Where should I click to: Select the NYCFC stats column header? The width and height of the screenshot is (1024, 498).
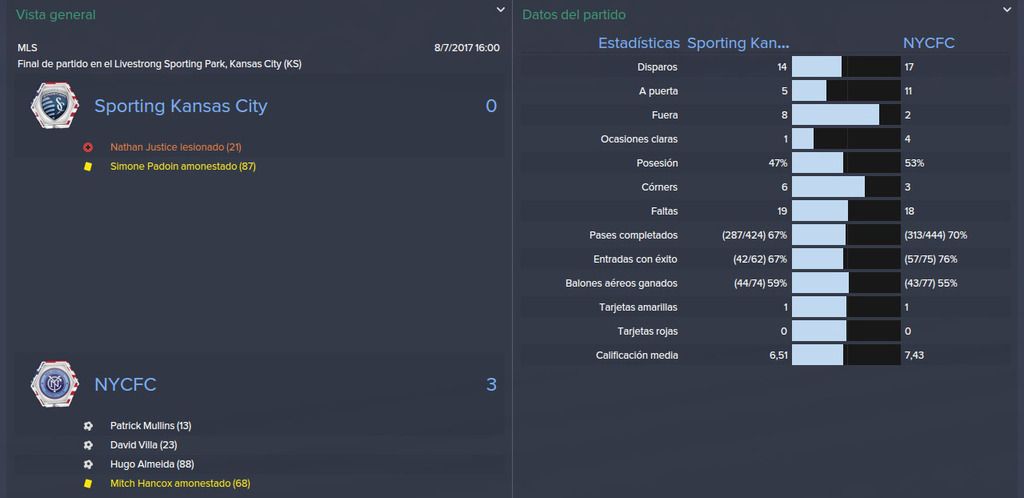coord(929,43)
